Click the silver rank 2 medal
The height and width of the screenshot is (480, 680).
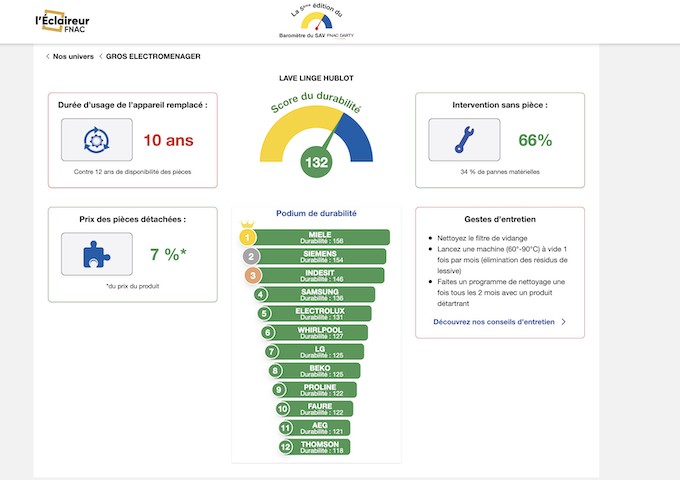(251, 257)
